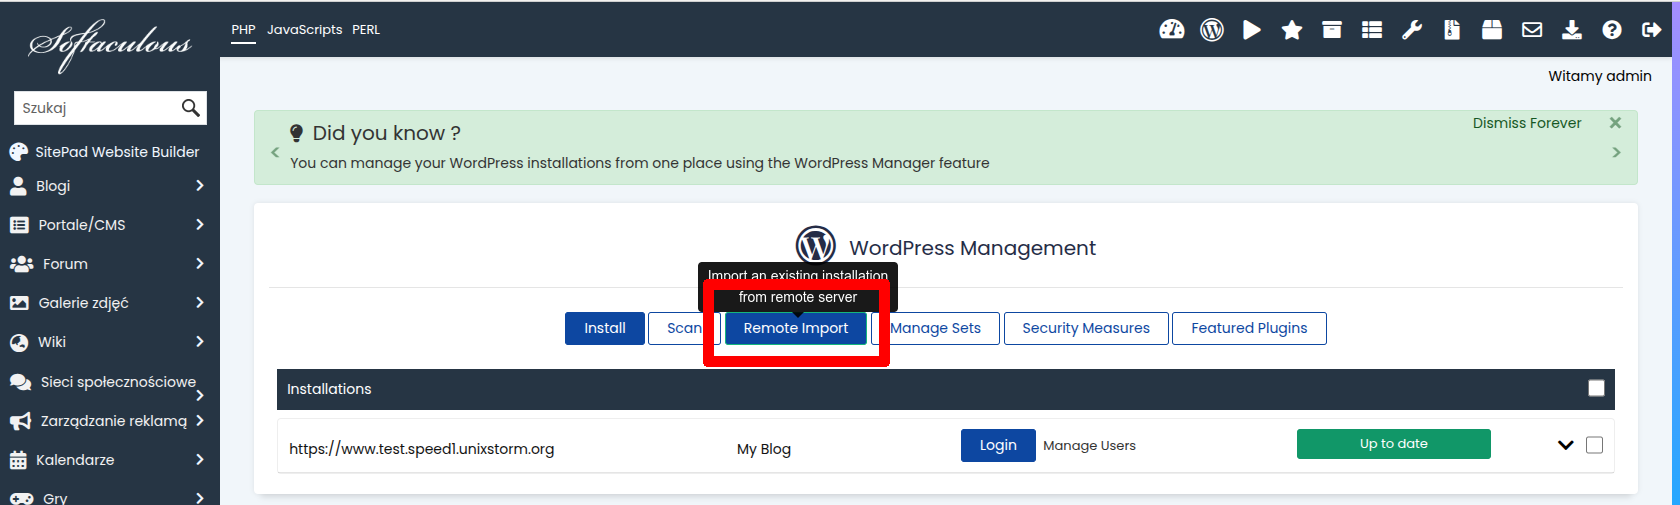The height and width of the screenshot is (505, 1680).
Task: Click the My Blog site name text
Action: (764, 449)
